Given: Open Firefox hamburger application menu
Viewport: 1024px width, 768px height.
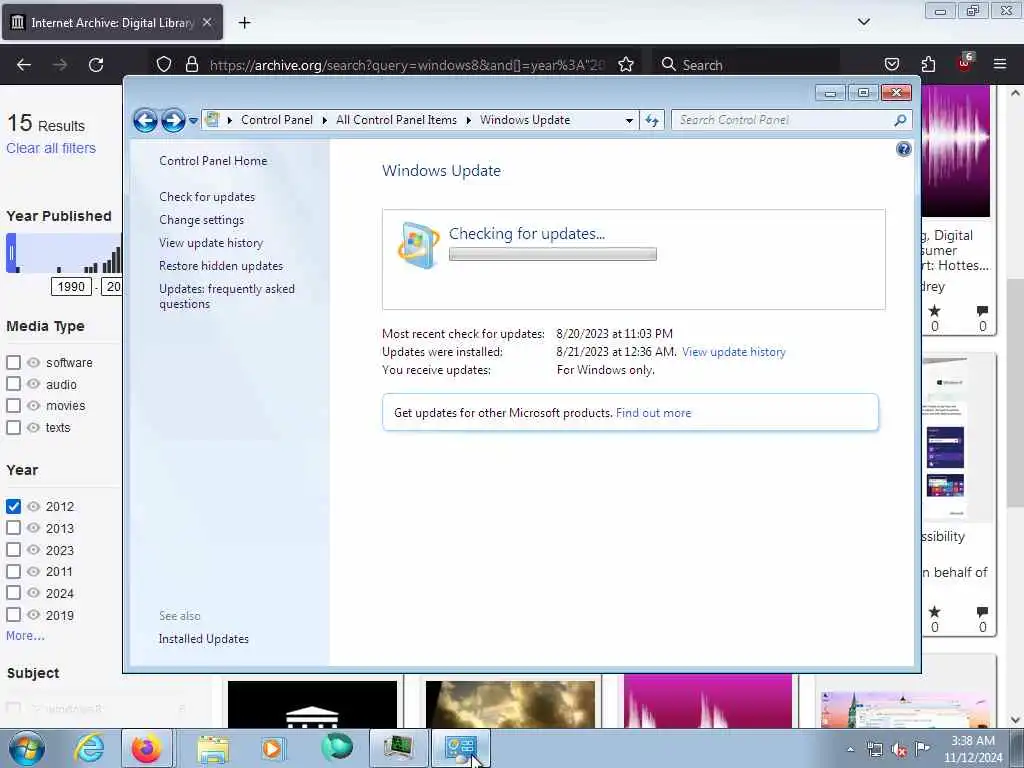Looking at the screenshot, I should tap(1000, 65).
